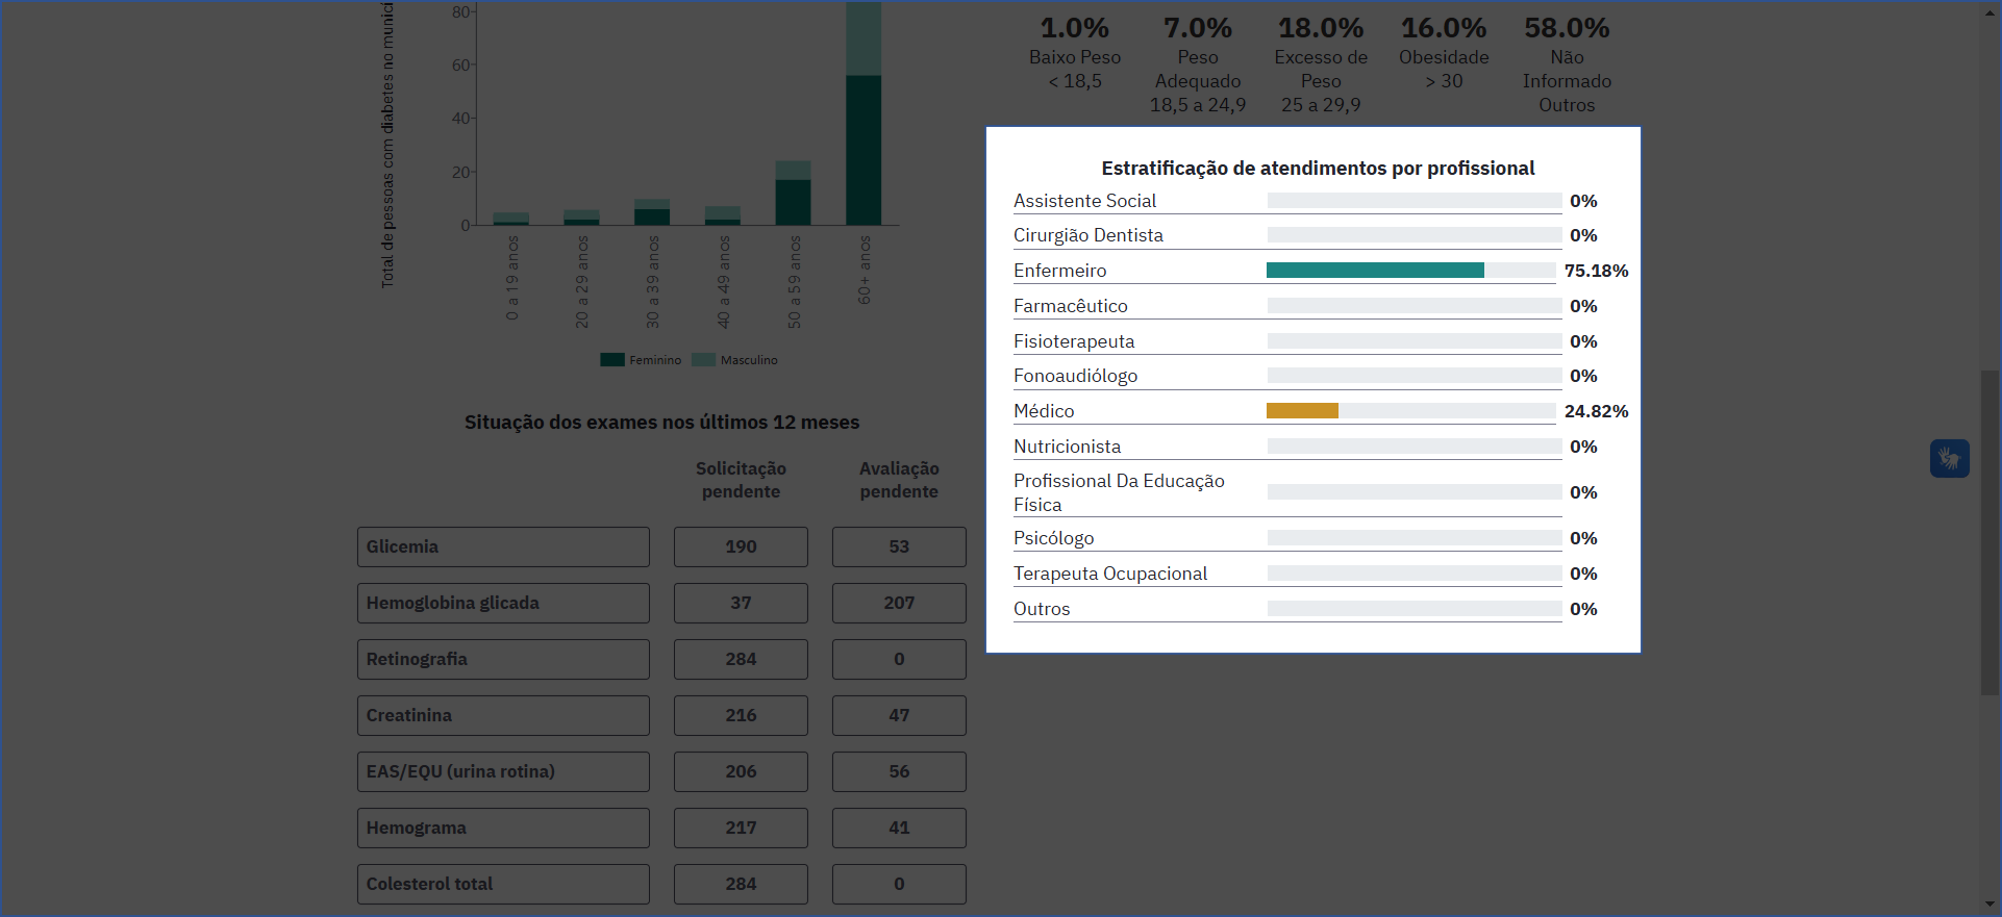The width and height of the screenshot is (2002, 917).
Task: Click Glicemia pending request value 190
Action: [x=741, y=547]
